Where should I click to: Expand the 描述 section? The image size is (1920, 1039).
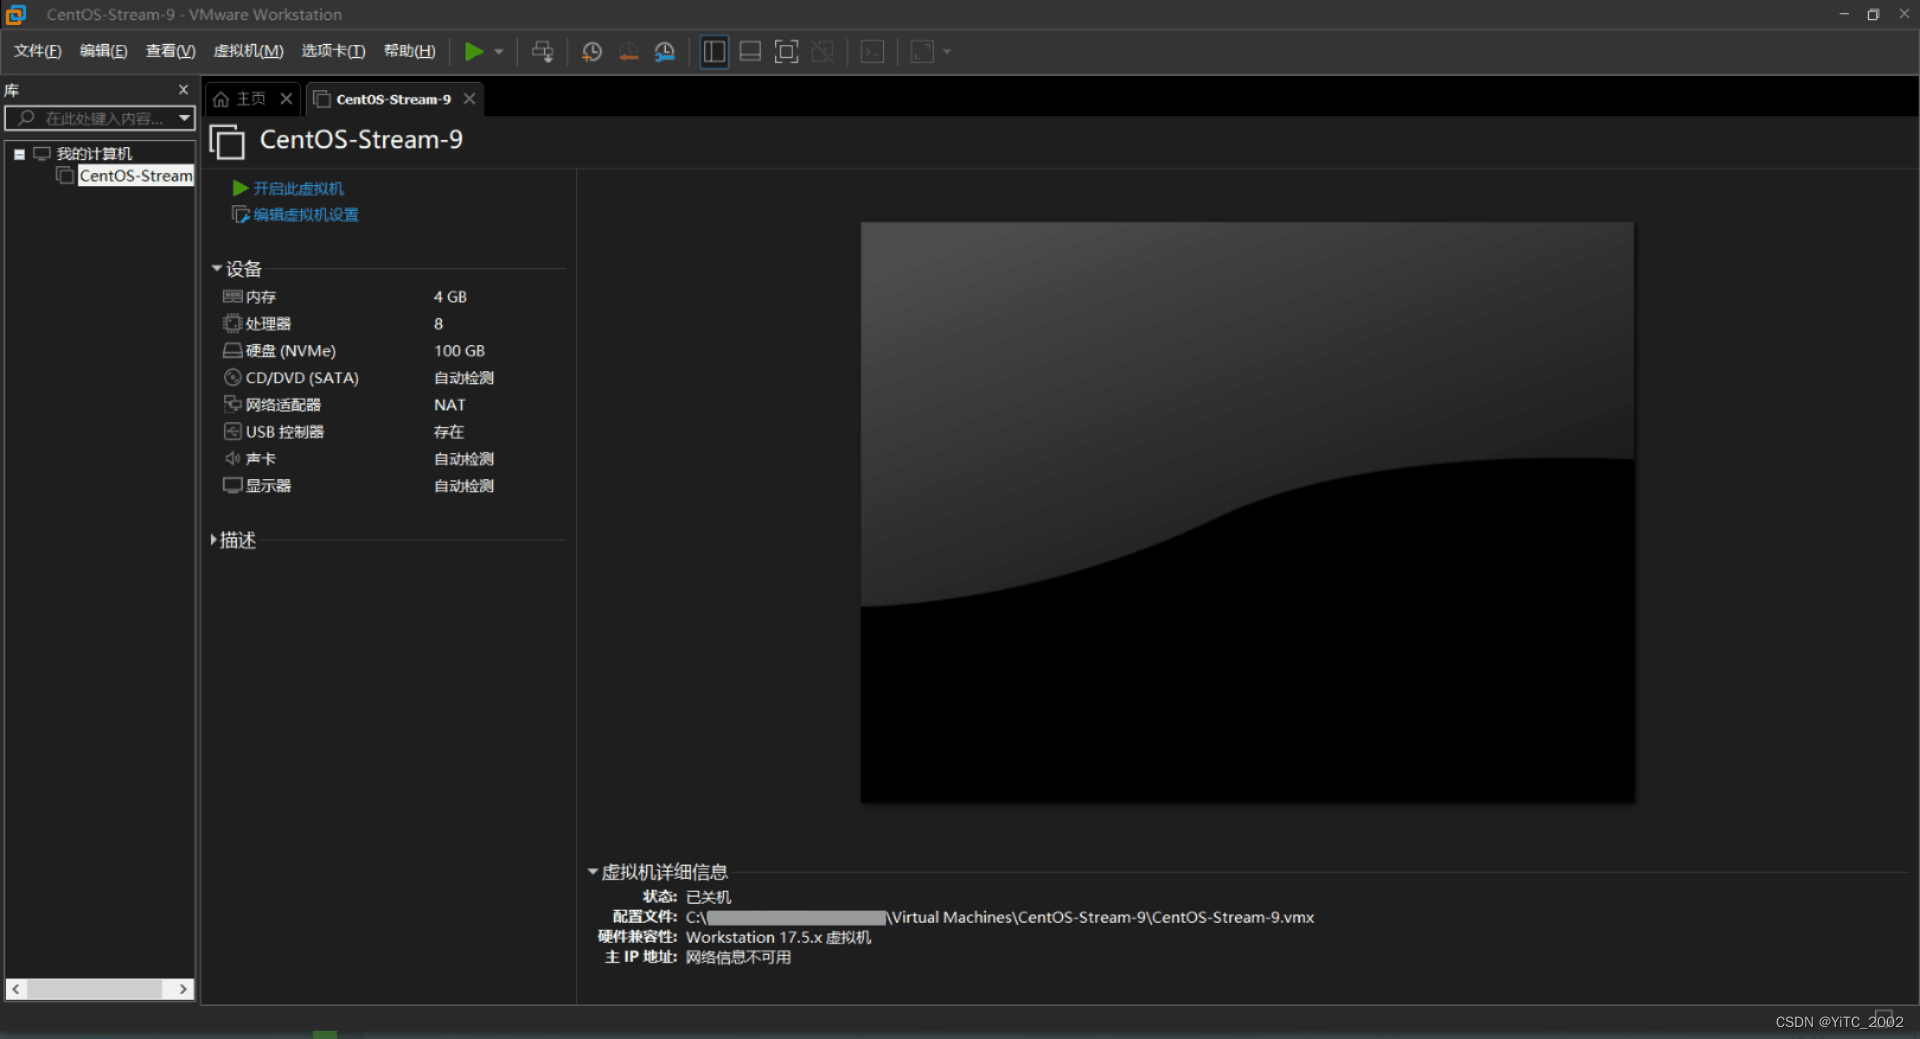point(214,540)
